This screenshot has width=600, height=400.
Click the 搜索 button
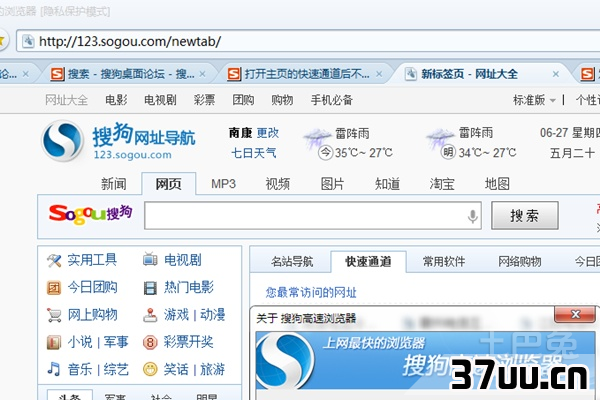click(x=525, y=216)
